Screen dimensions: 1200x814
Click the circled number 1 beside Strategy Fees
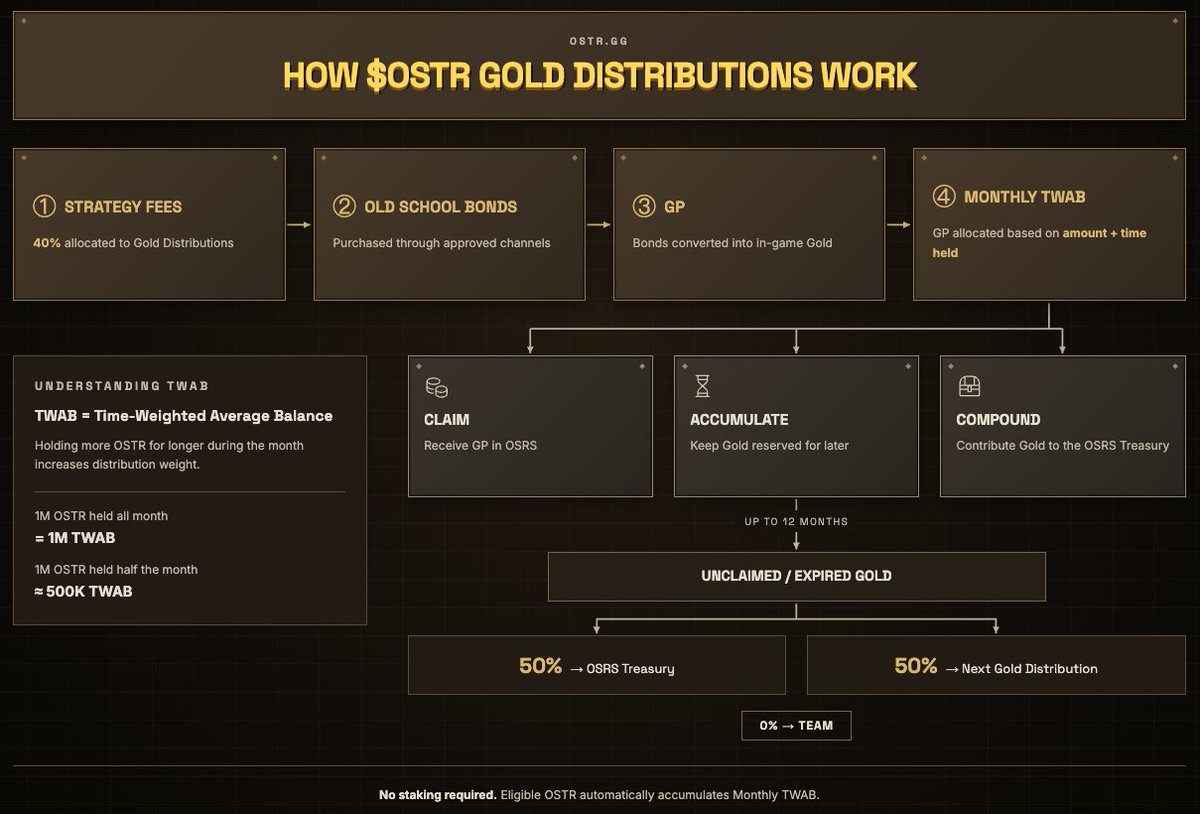(43, 207)
